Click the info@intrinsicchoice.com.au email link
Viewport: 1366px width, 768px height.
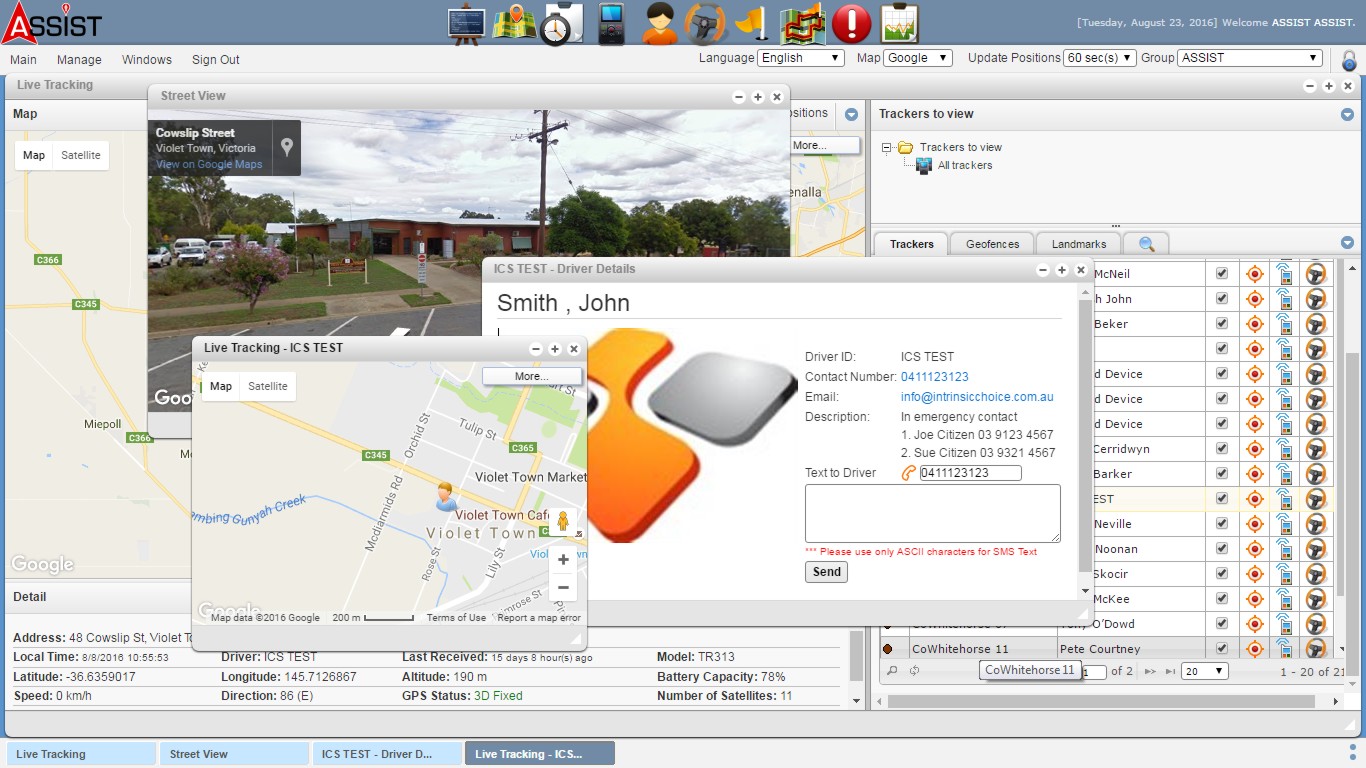point(977,397)
